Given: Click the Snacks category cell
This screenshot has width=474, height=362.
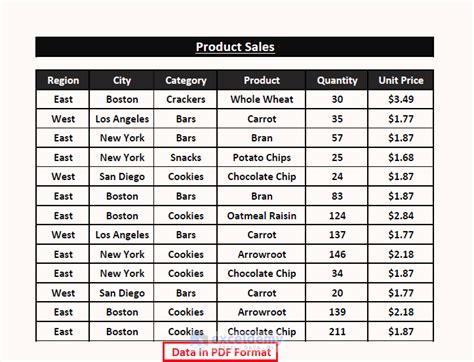Looking at the screenshot, I should [x=186, y=157].
